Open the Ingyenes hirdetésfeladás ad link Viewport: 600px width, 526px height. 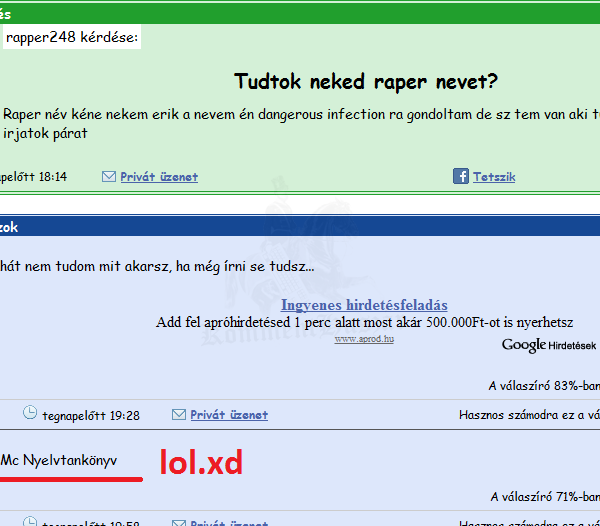(364, 305)
